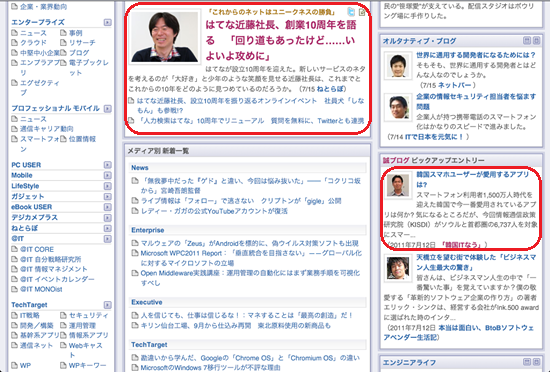This screenshot has width=550, height=372.
Task: Click the right header icon of オルタナティブ・ブログ panel
Action: tap(536, 41)
